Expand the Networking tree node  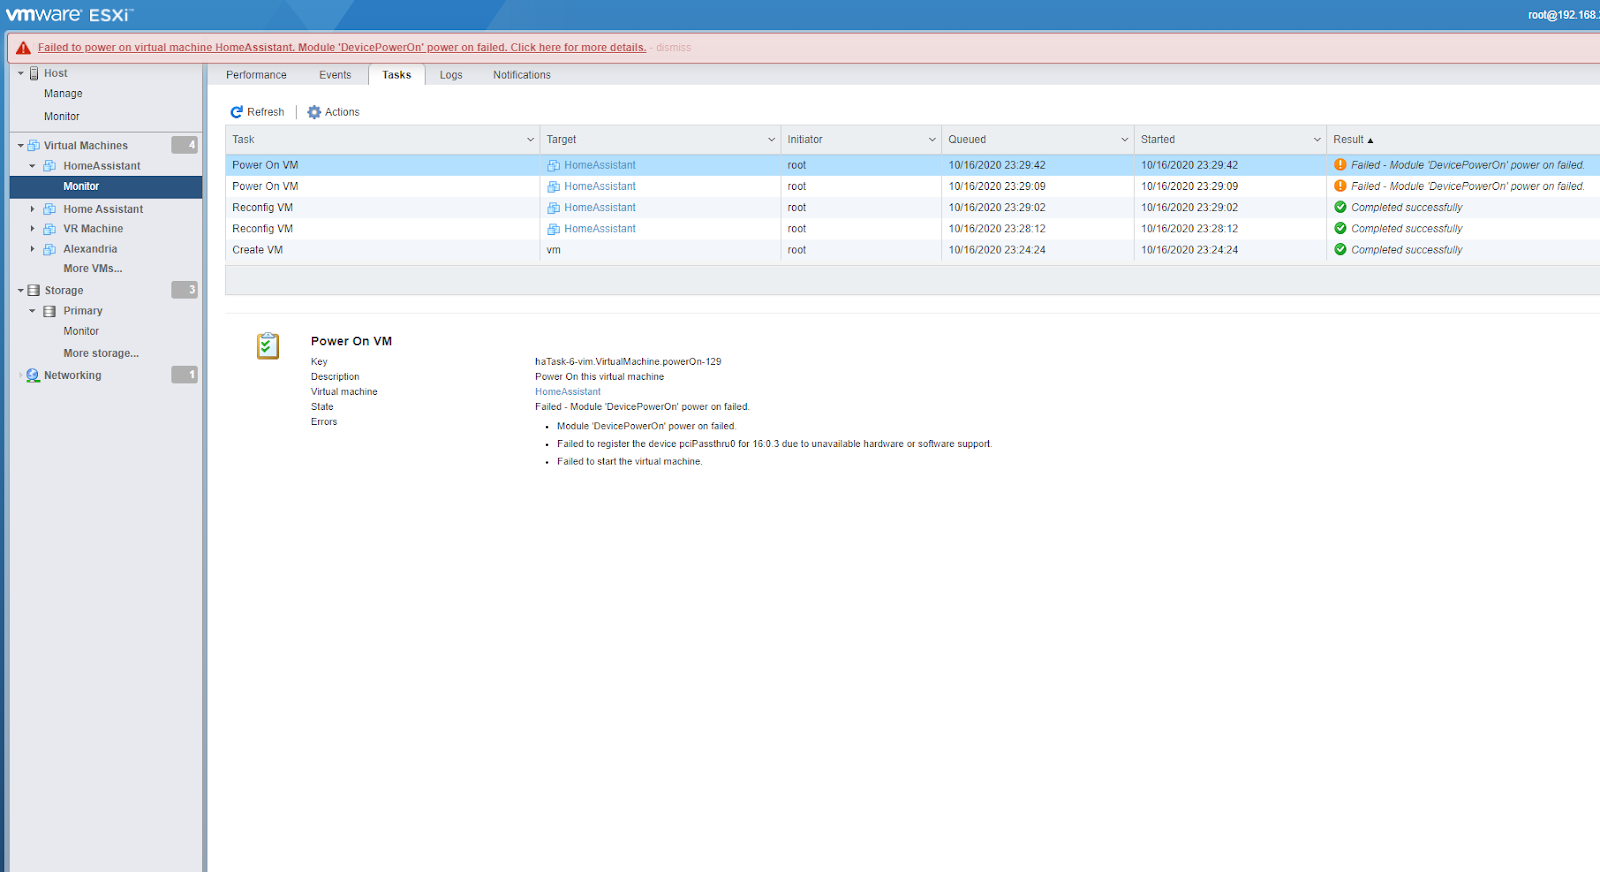coord(20,375)
